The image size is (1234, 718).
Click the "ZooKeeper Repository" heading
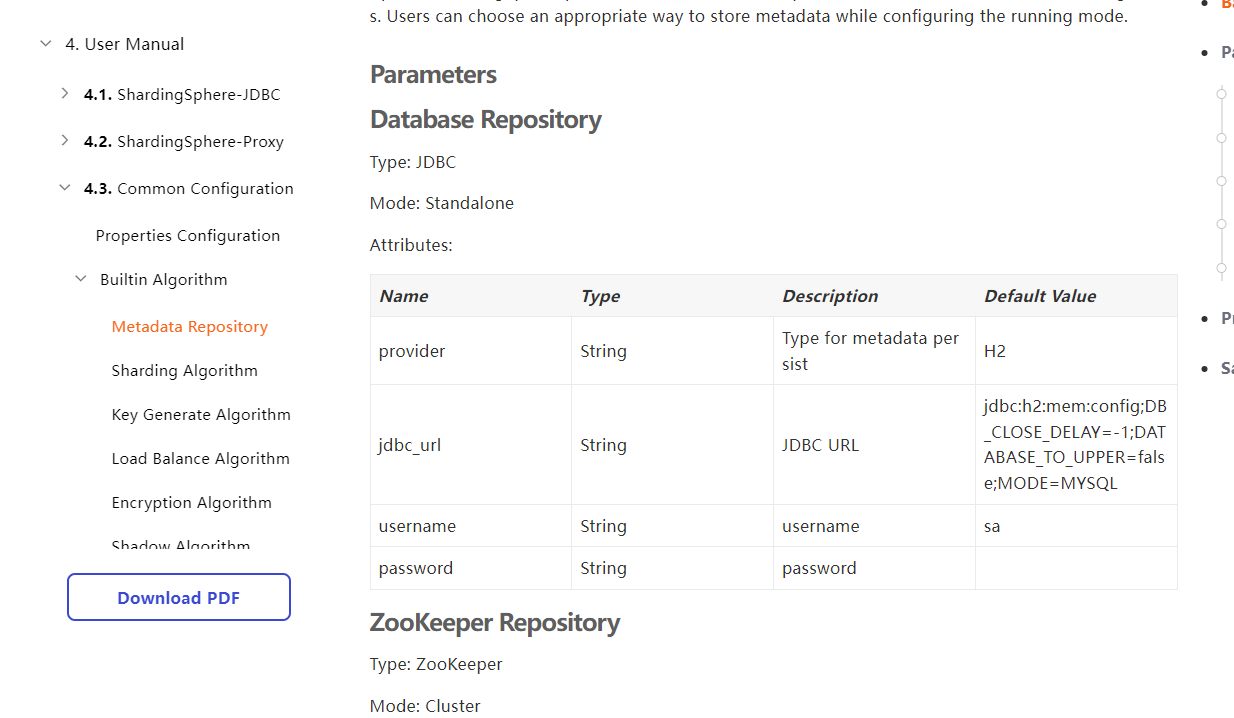coord(494,622)
